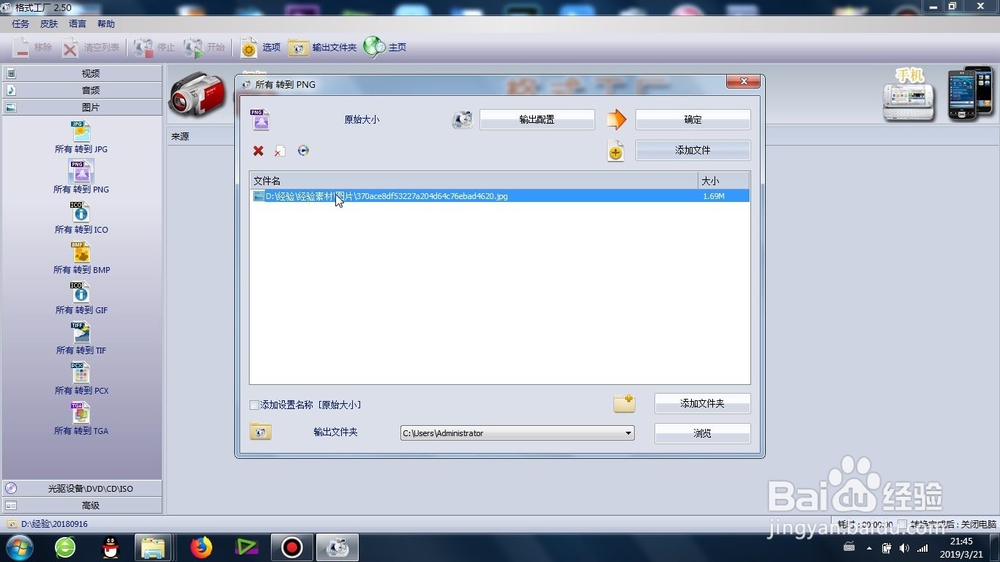Image resolution: width=1000 pixels, height=562 pixels.
Task: Click the video camera icon in main window
Action: tap(197, 94)
